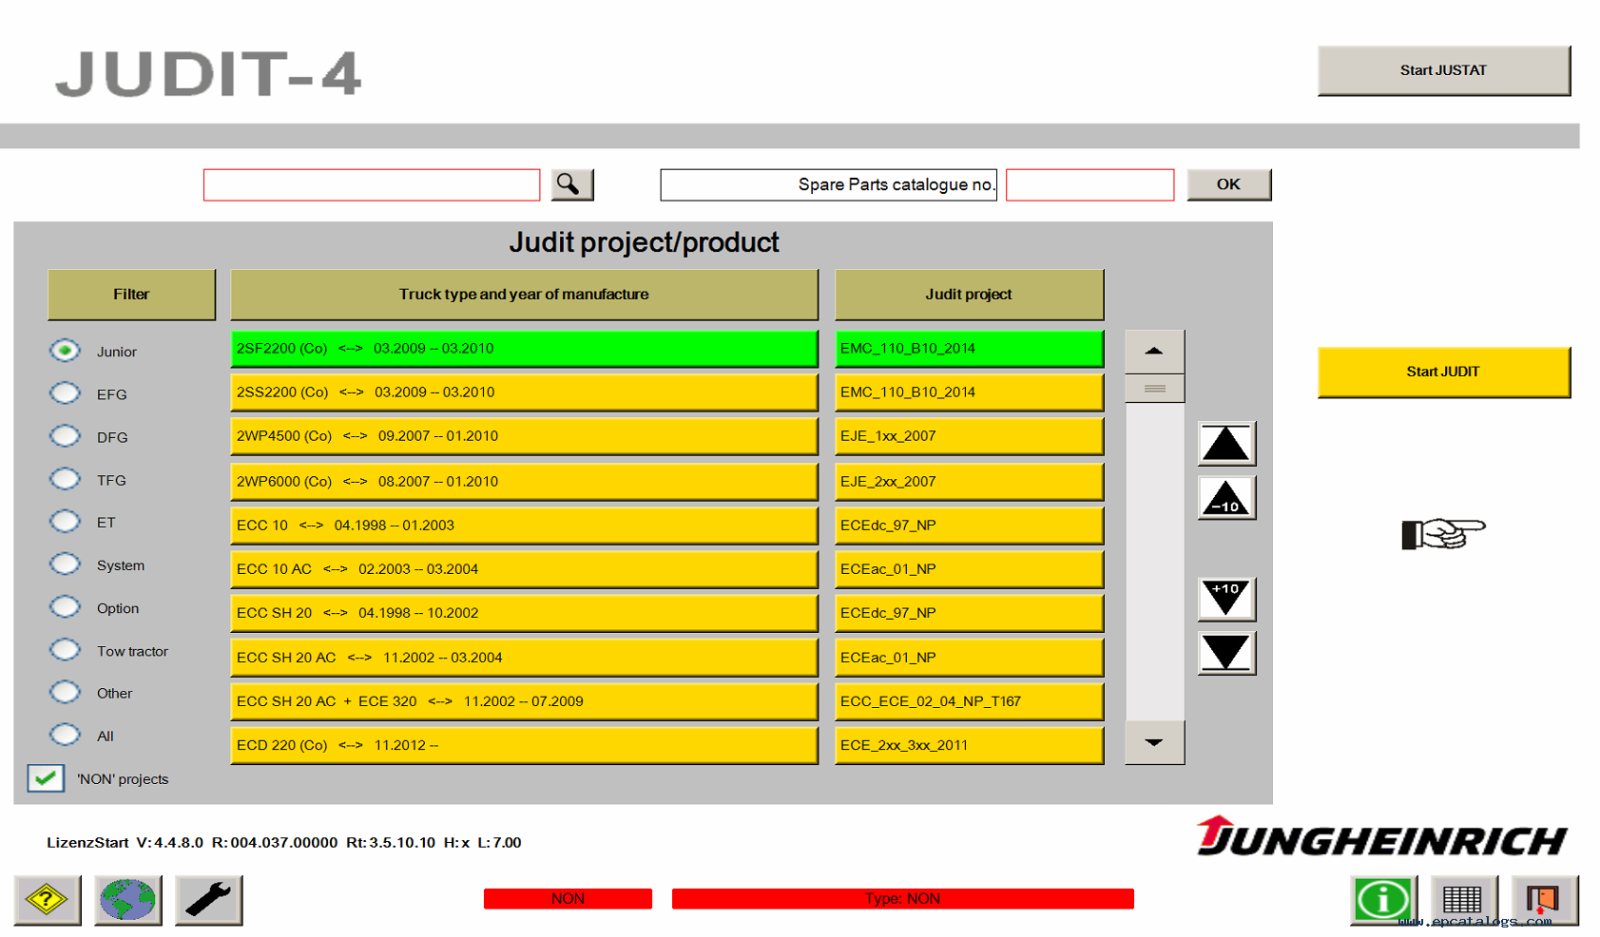
Task: Click the red NON status bar
Action: click(x=568, y=899)
